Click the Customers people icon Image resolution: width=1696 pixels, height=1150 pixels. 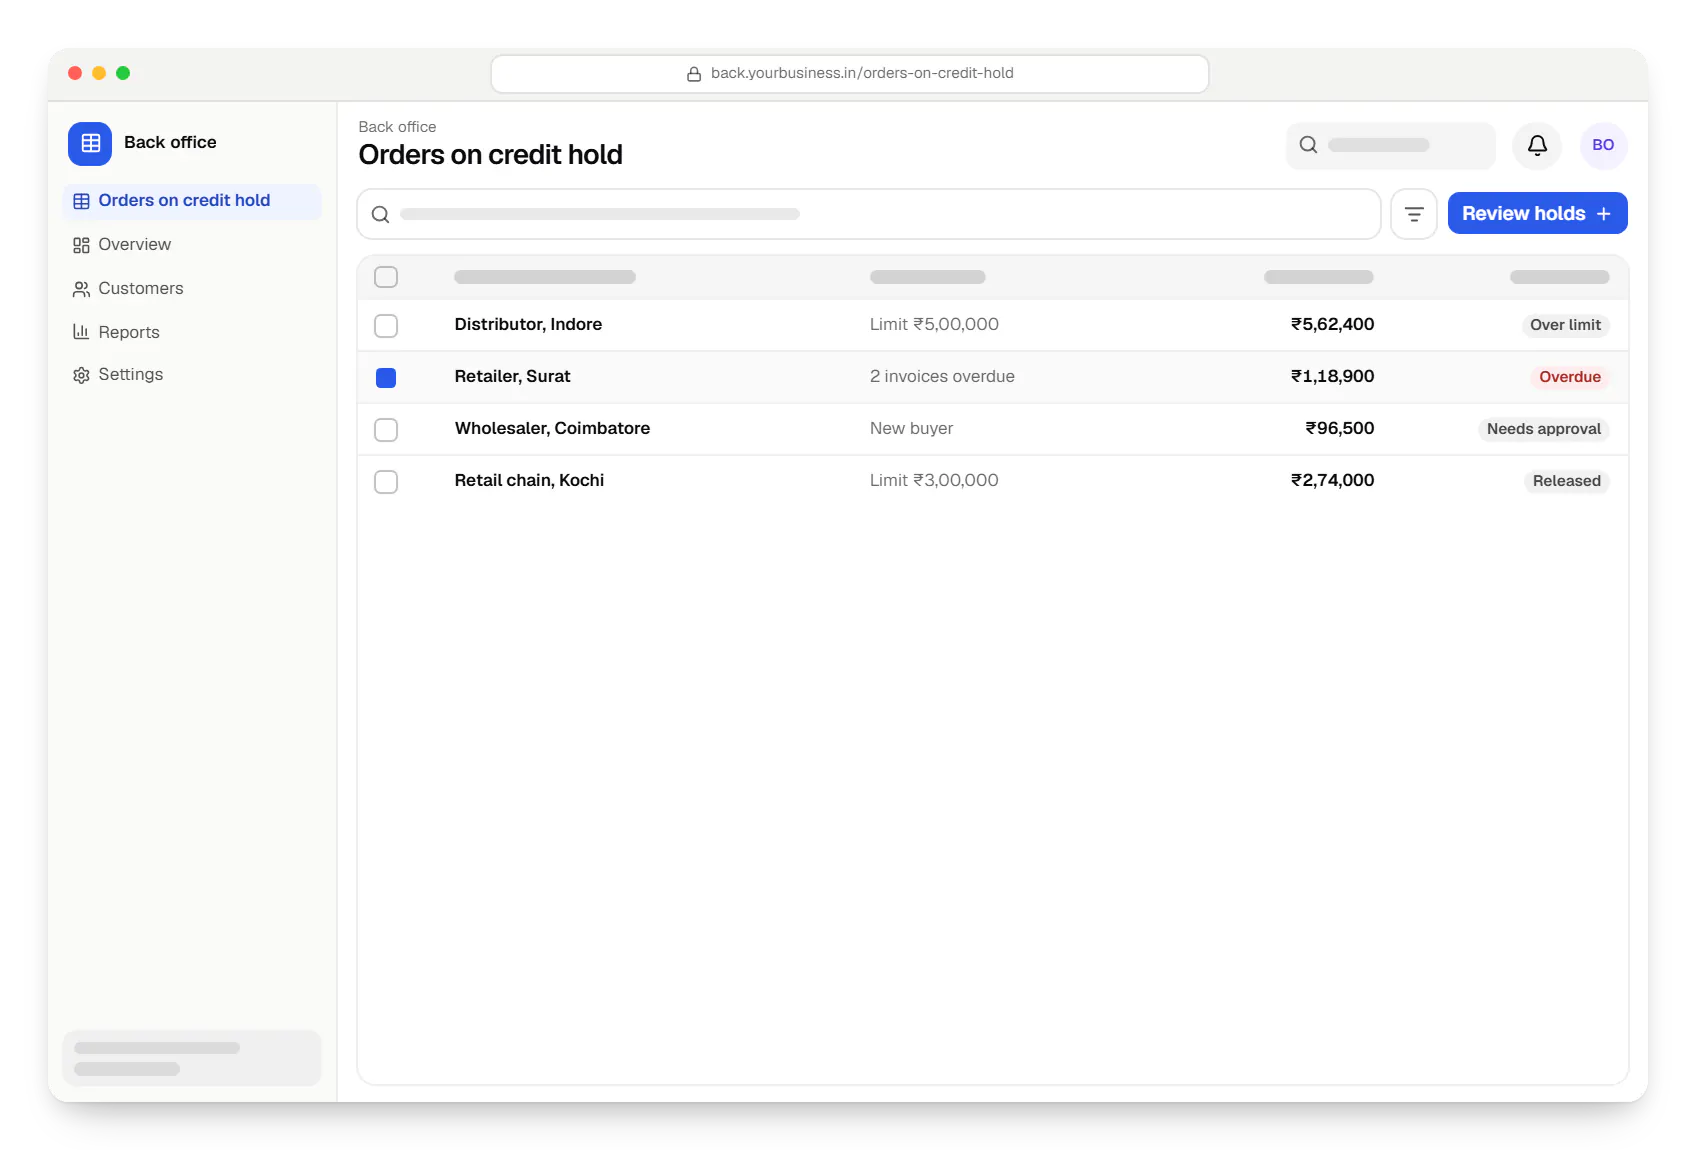tap(81, 289)
